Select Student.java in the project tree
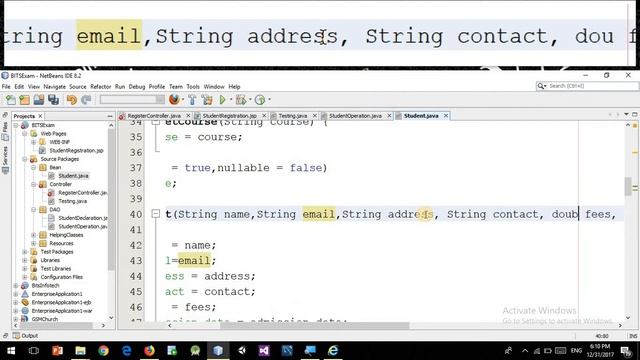640x360 pixels. coord(73,176)
